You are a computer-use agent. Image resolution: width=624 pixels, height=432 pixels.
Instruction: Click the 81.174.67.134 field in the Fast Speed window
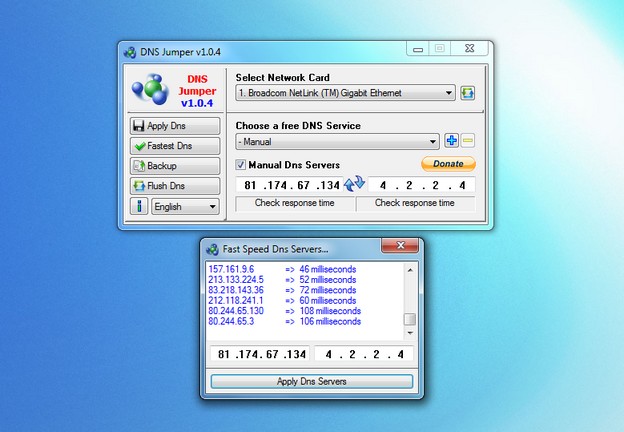point(261,354)
